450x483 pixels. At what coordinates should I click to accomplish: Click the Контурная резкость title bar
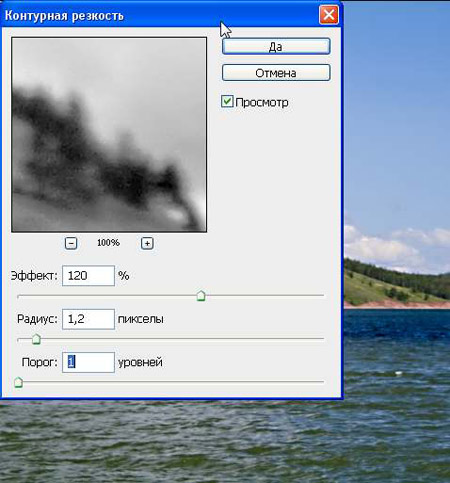pyautogui.click(x=172, y=15)
